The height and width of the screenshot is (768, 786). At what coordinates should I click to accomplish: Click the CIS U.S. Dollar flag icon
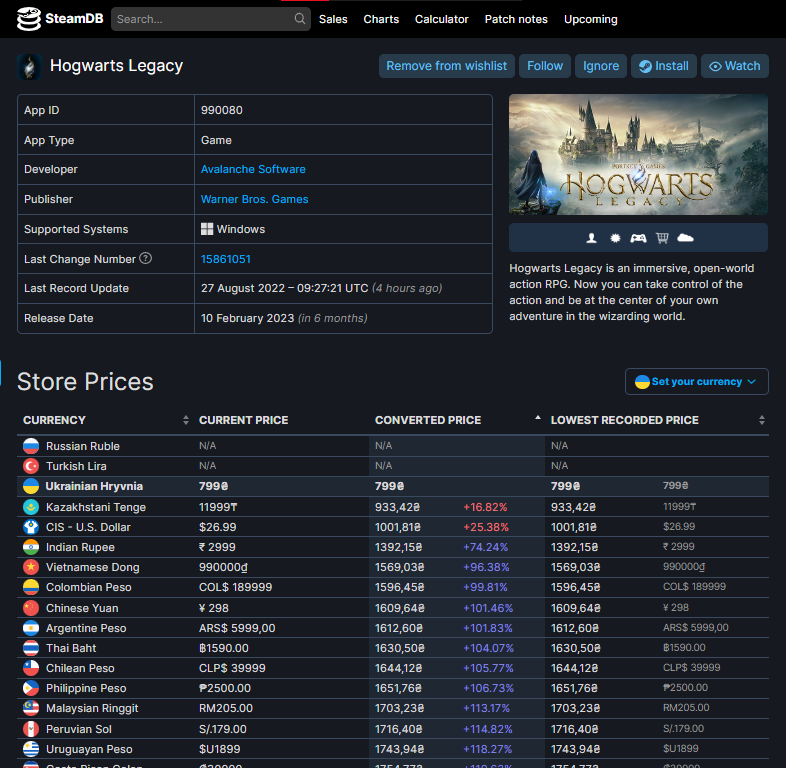[x=31, y=527]
